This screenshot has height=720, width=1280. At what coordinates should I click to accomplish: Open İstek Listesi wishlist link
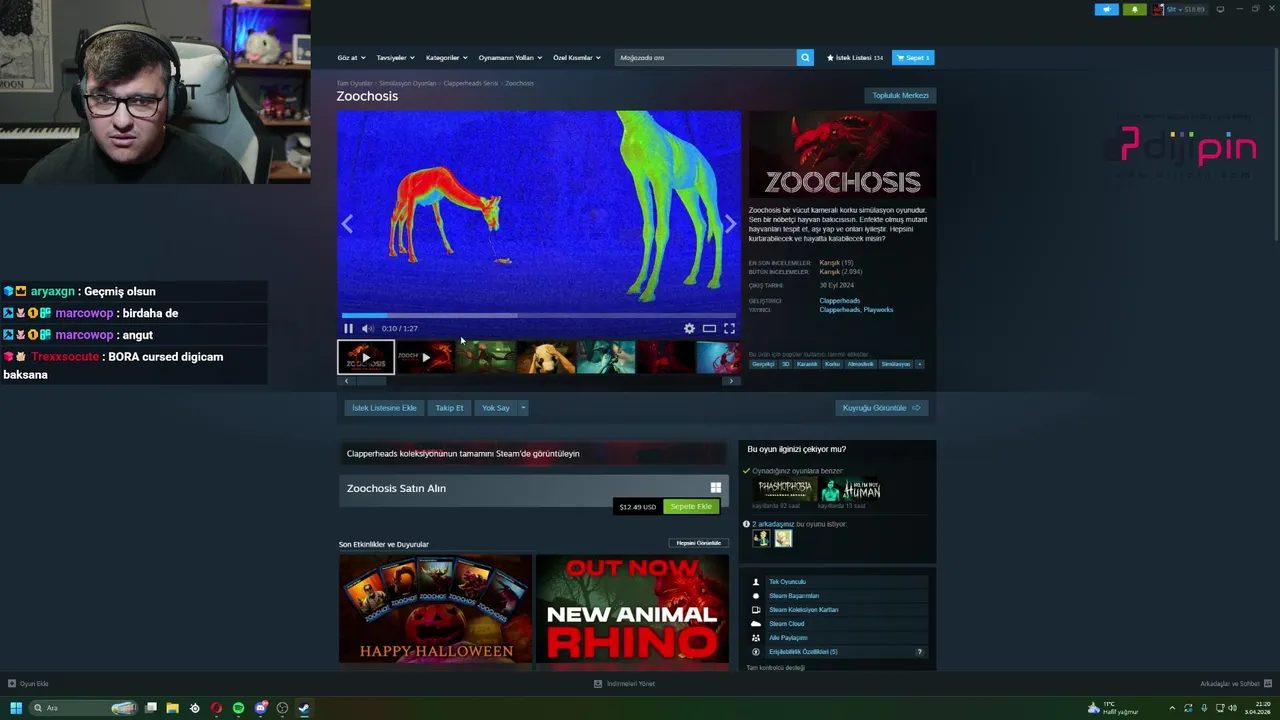[855, 57]
